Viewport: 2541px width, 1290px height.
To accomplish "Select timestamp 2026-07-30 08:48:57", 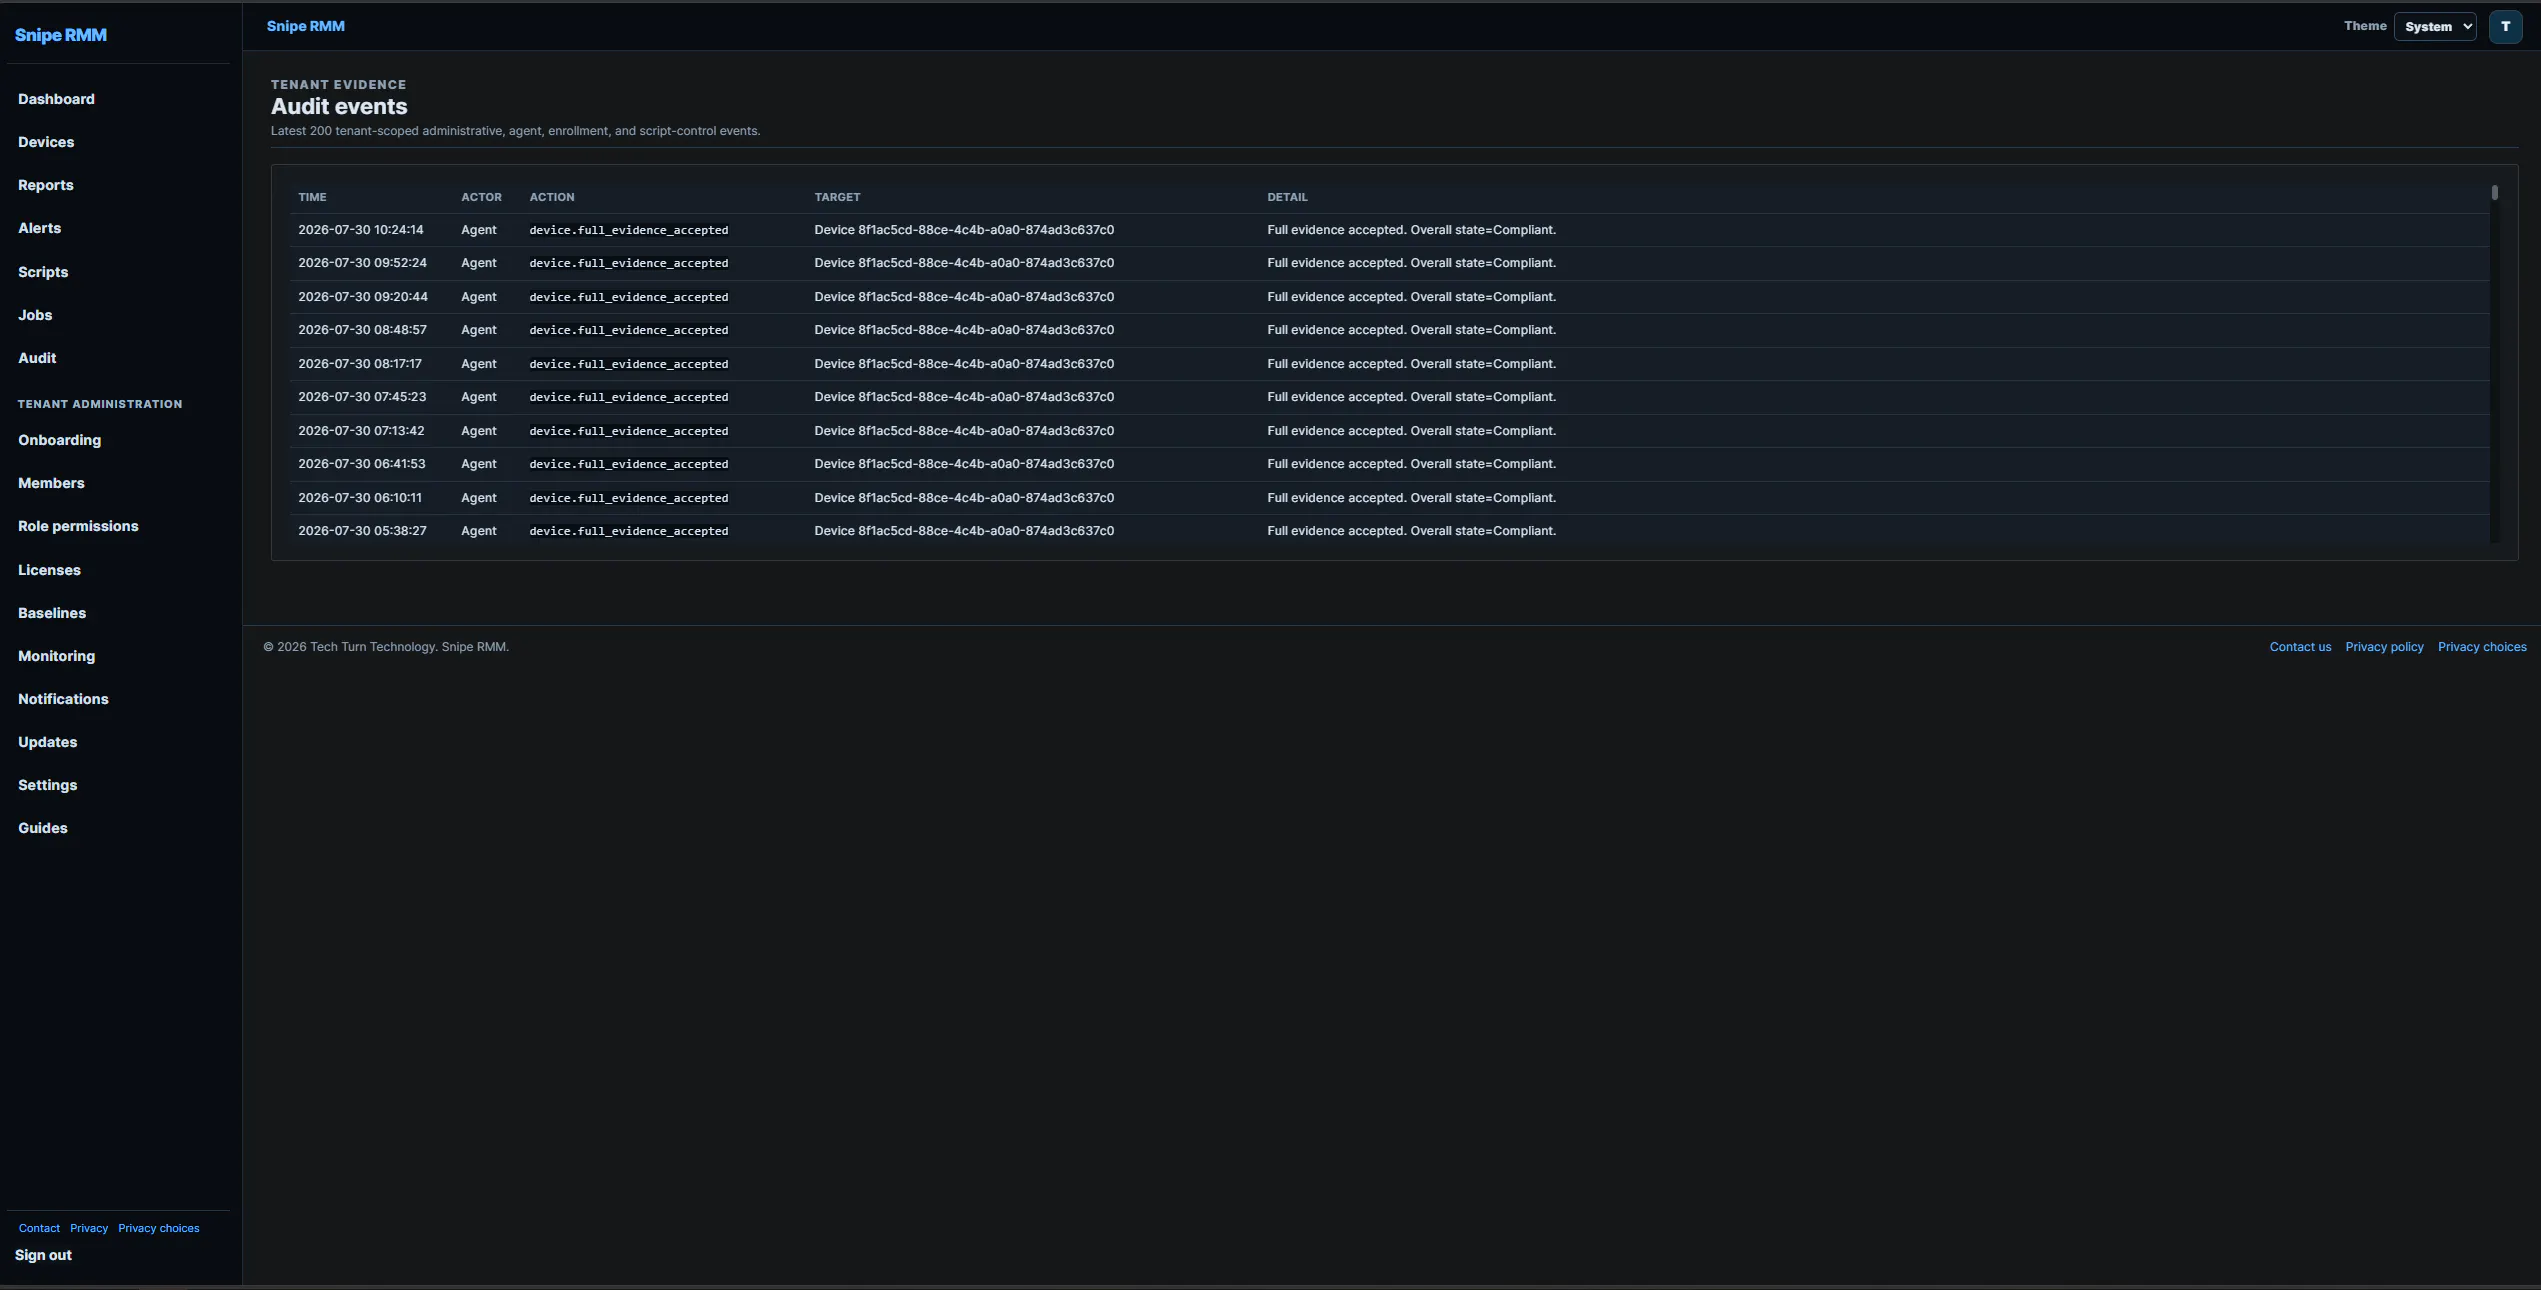I will [362, 330].
